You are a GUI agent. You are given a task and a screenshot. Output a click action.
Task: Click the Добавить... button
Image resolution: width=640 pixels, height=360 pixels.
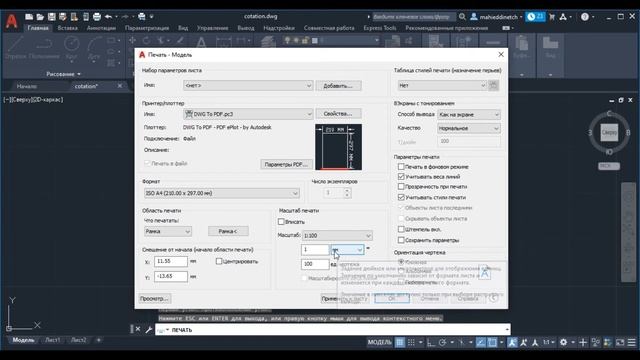338,86
